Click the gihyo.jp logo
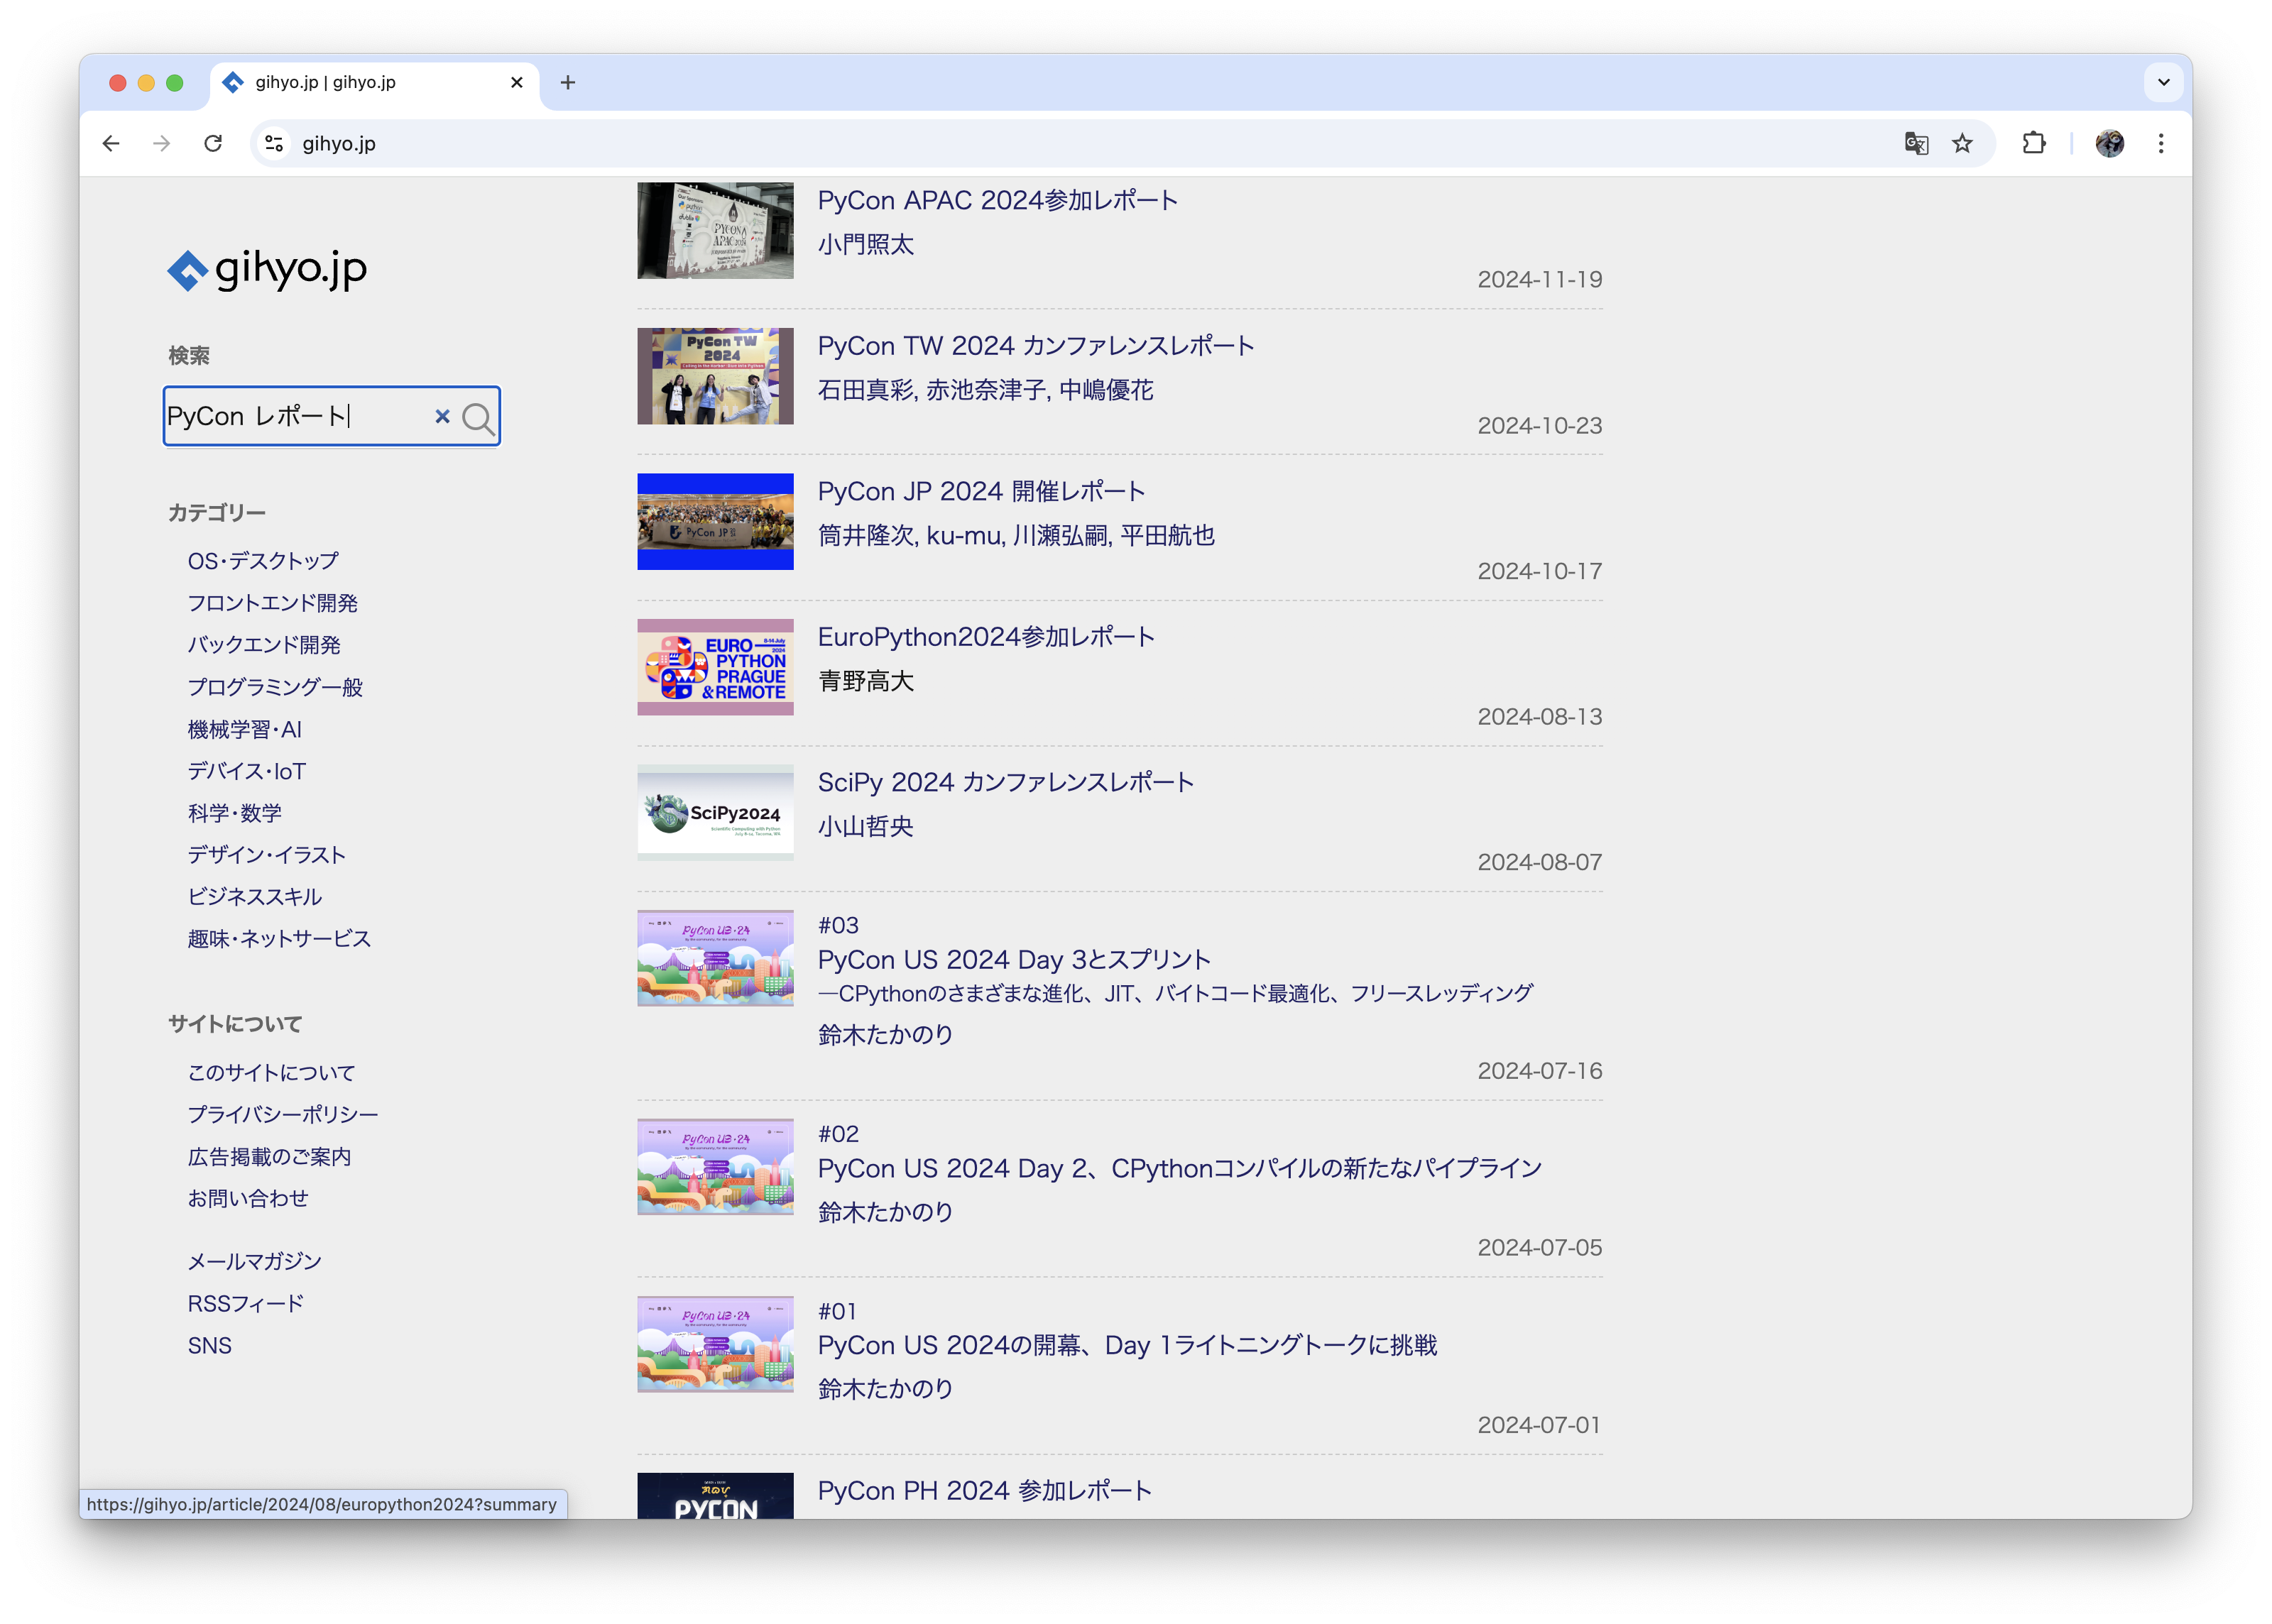 267,269
